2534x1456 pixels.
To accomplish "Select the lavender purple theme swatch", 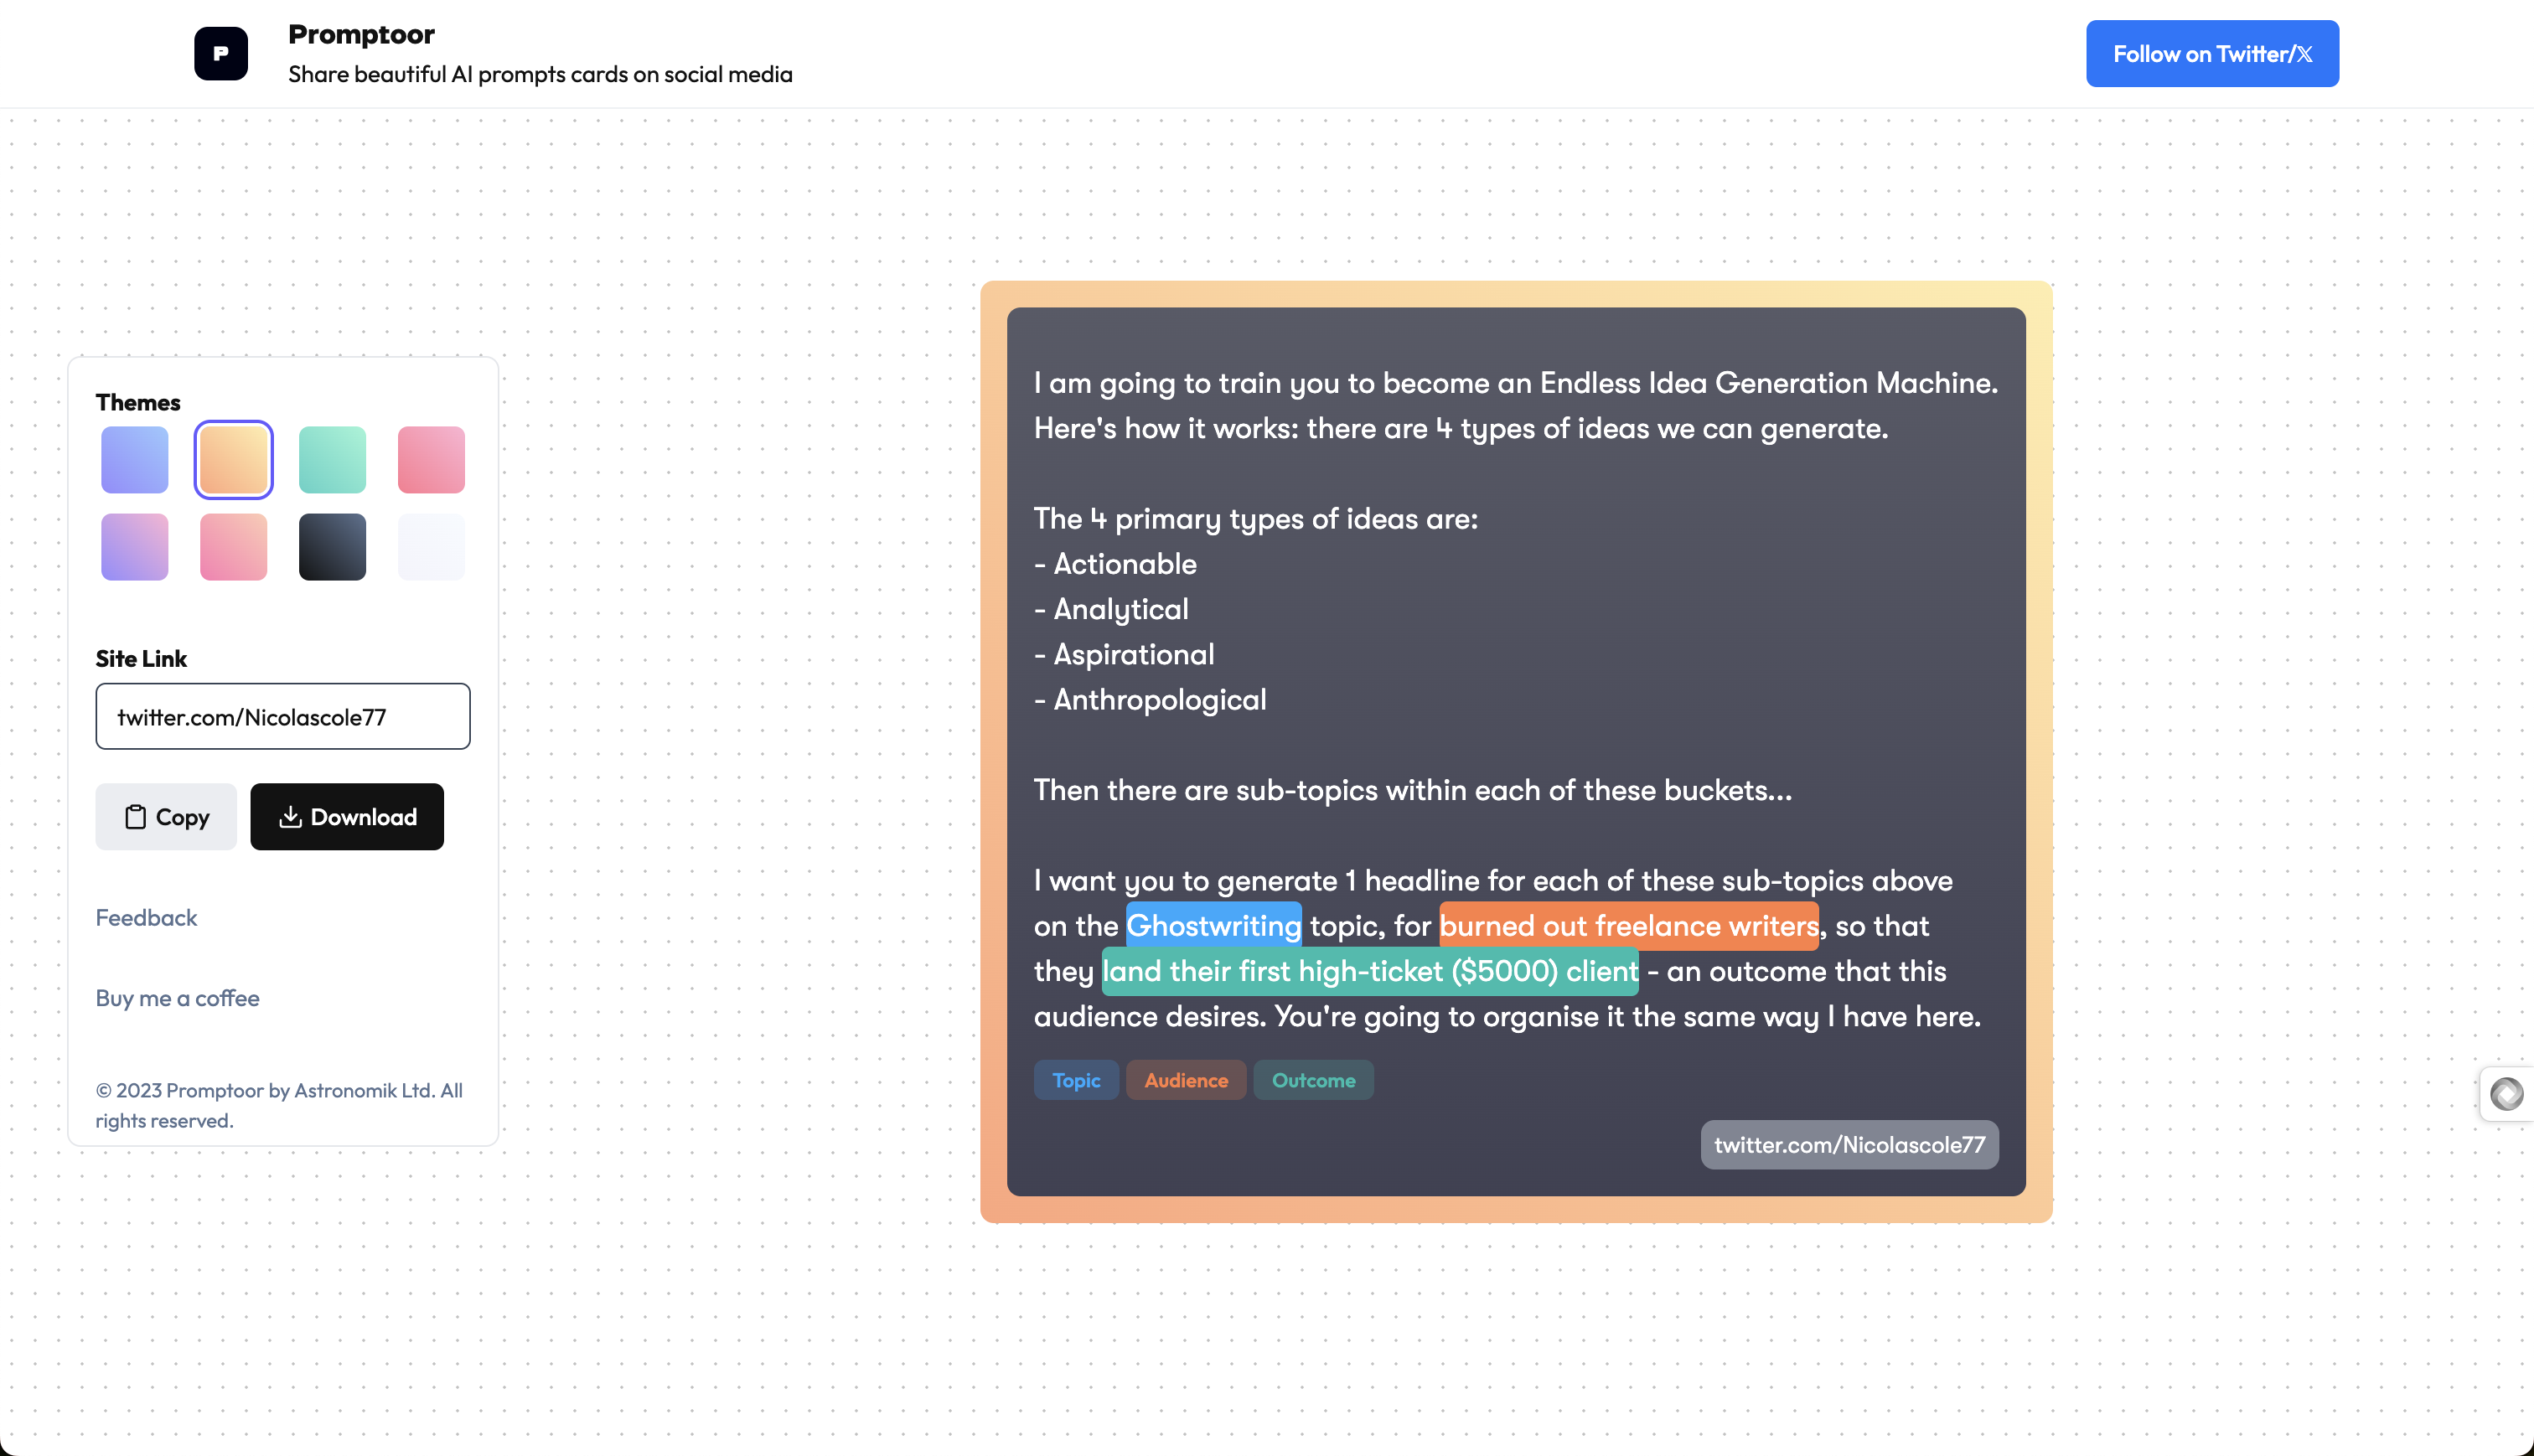I will 134,547.
